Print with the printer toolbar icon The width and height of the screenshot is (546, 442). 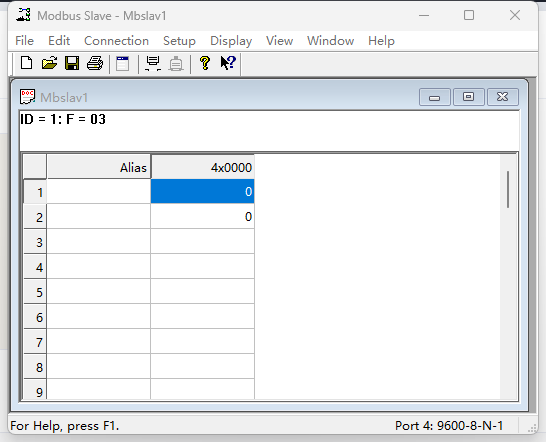[95, 63]
